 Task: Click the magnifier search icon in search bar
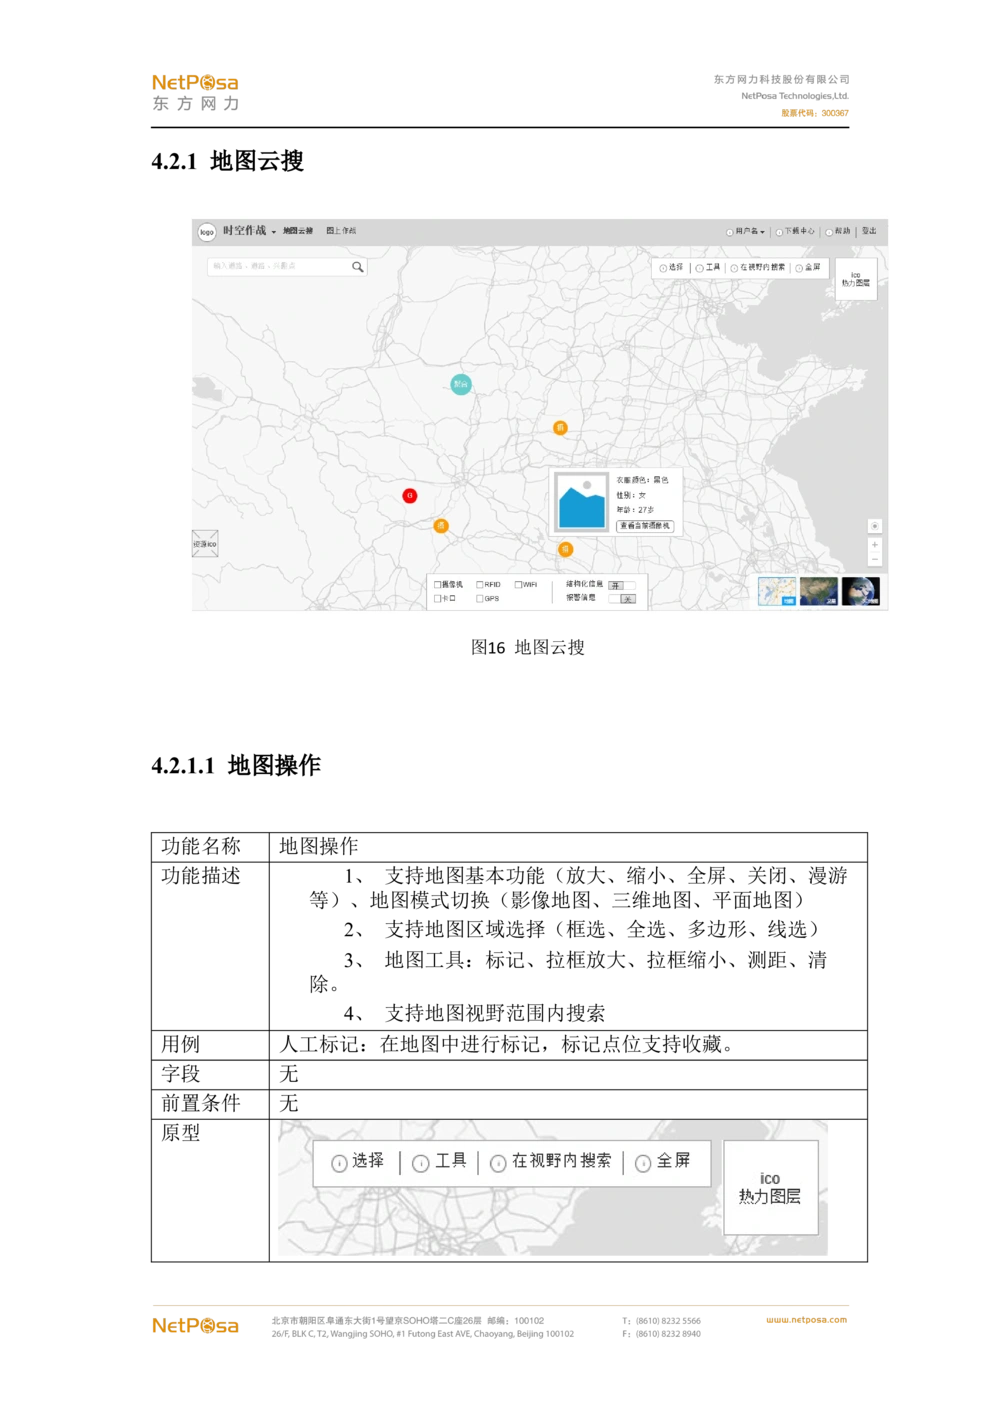pyautogui.click(x=357, y=266)
